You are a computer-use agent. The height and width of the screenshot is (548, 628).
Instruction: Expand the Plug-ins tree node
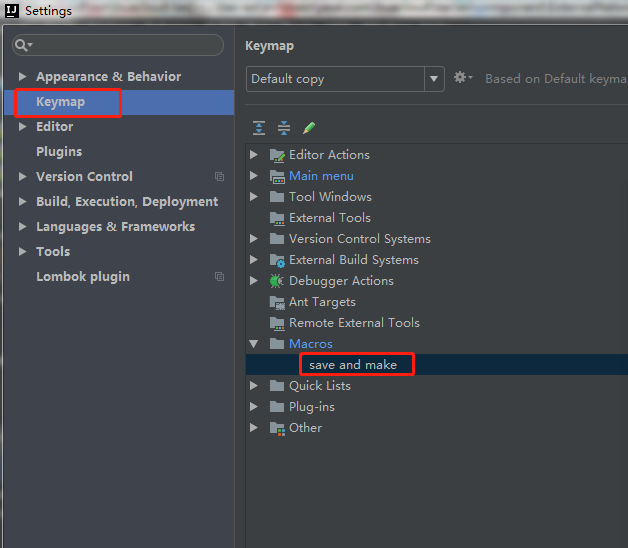(x=254, y=407)
